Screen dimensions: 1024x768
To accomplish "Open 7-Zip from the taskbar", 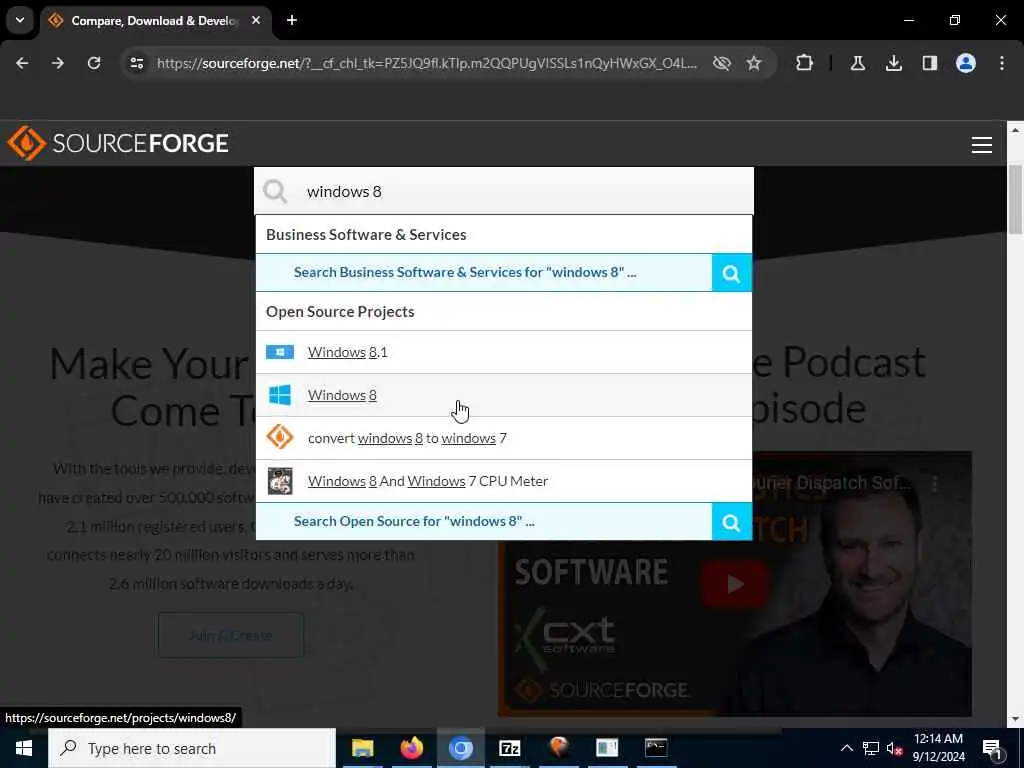I will pyautogui.click(x=509, y=748).
